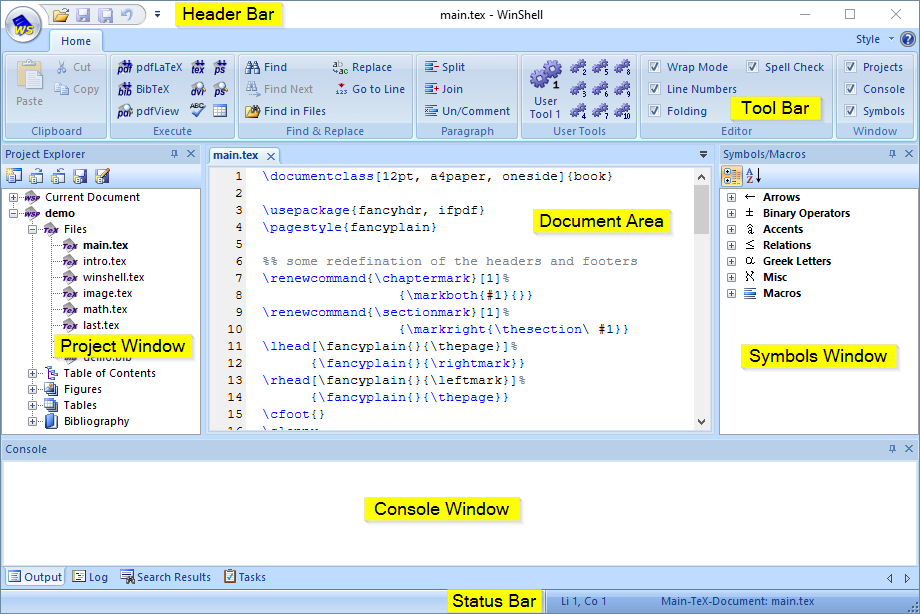Click 'Li 1, Co 1' in status bar

click(x=584, y=601)
